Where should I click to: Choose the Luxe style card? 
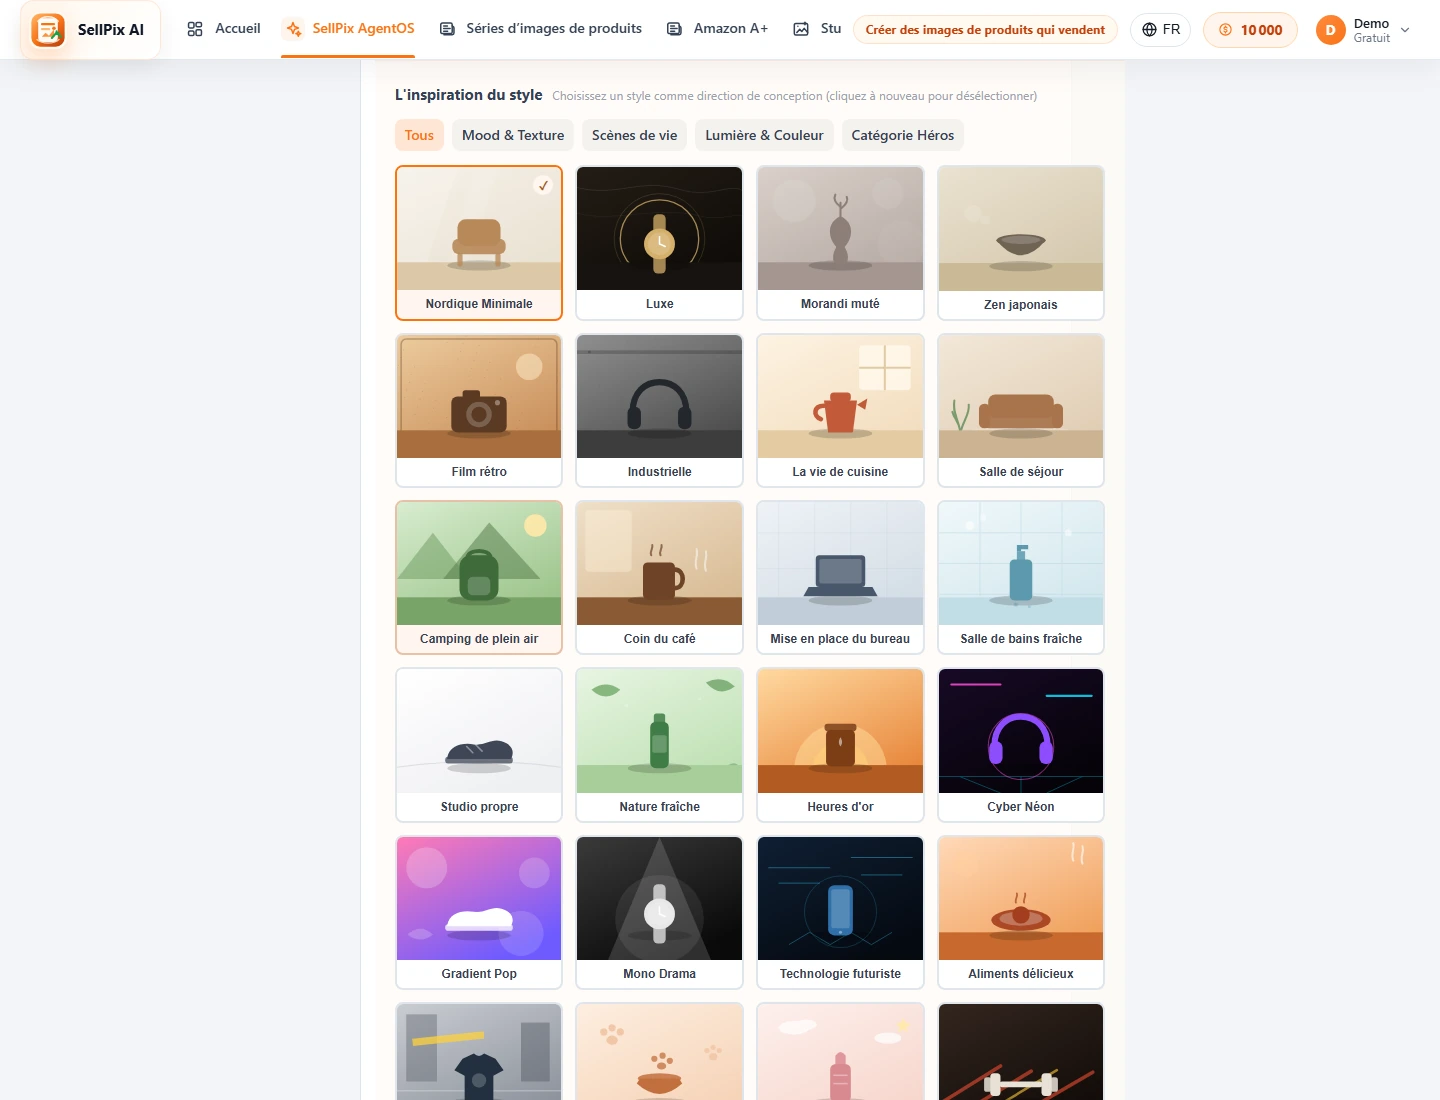pos(660,243)
